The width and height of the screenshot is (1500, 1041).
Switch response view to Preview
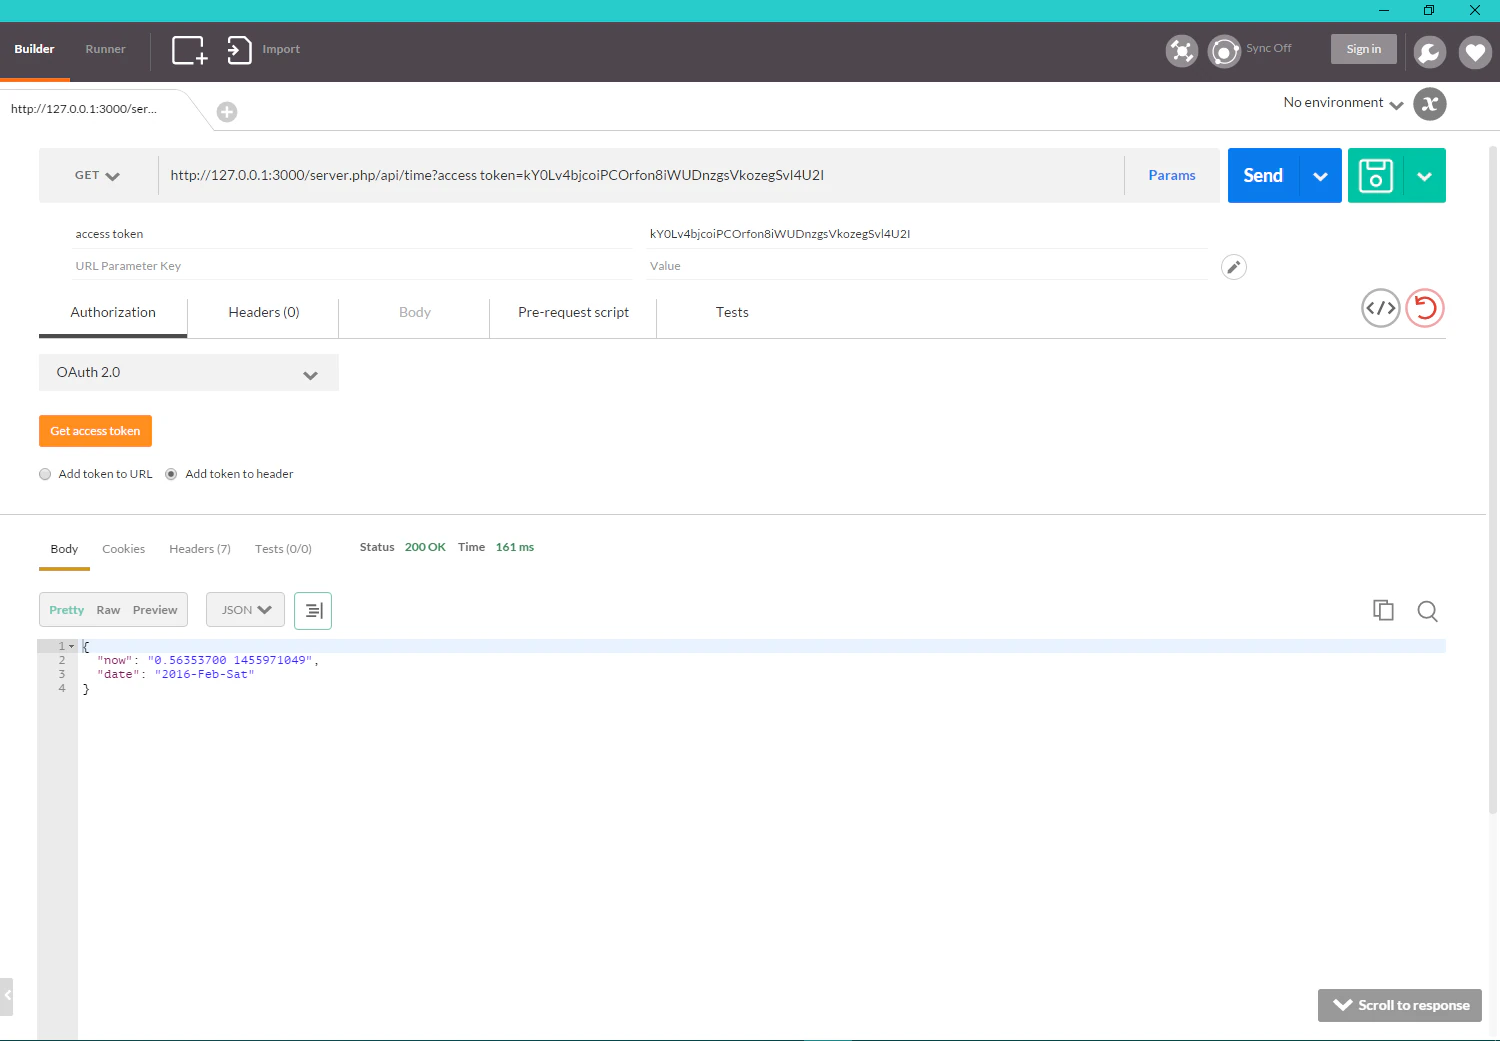click(x=155, y=610)
